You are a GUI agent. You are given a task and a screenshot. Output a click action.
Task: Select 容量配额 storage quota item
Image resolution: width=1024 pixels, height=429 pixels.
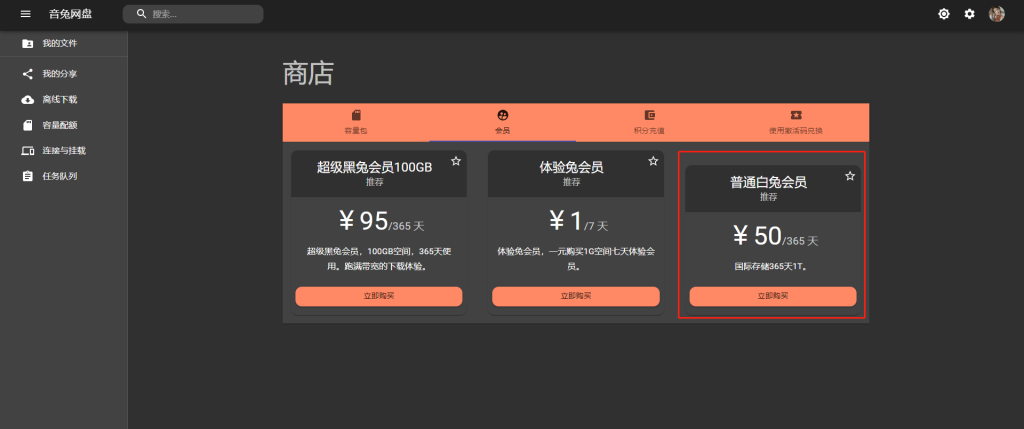60,126
